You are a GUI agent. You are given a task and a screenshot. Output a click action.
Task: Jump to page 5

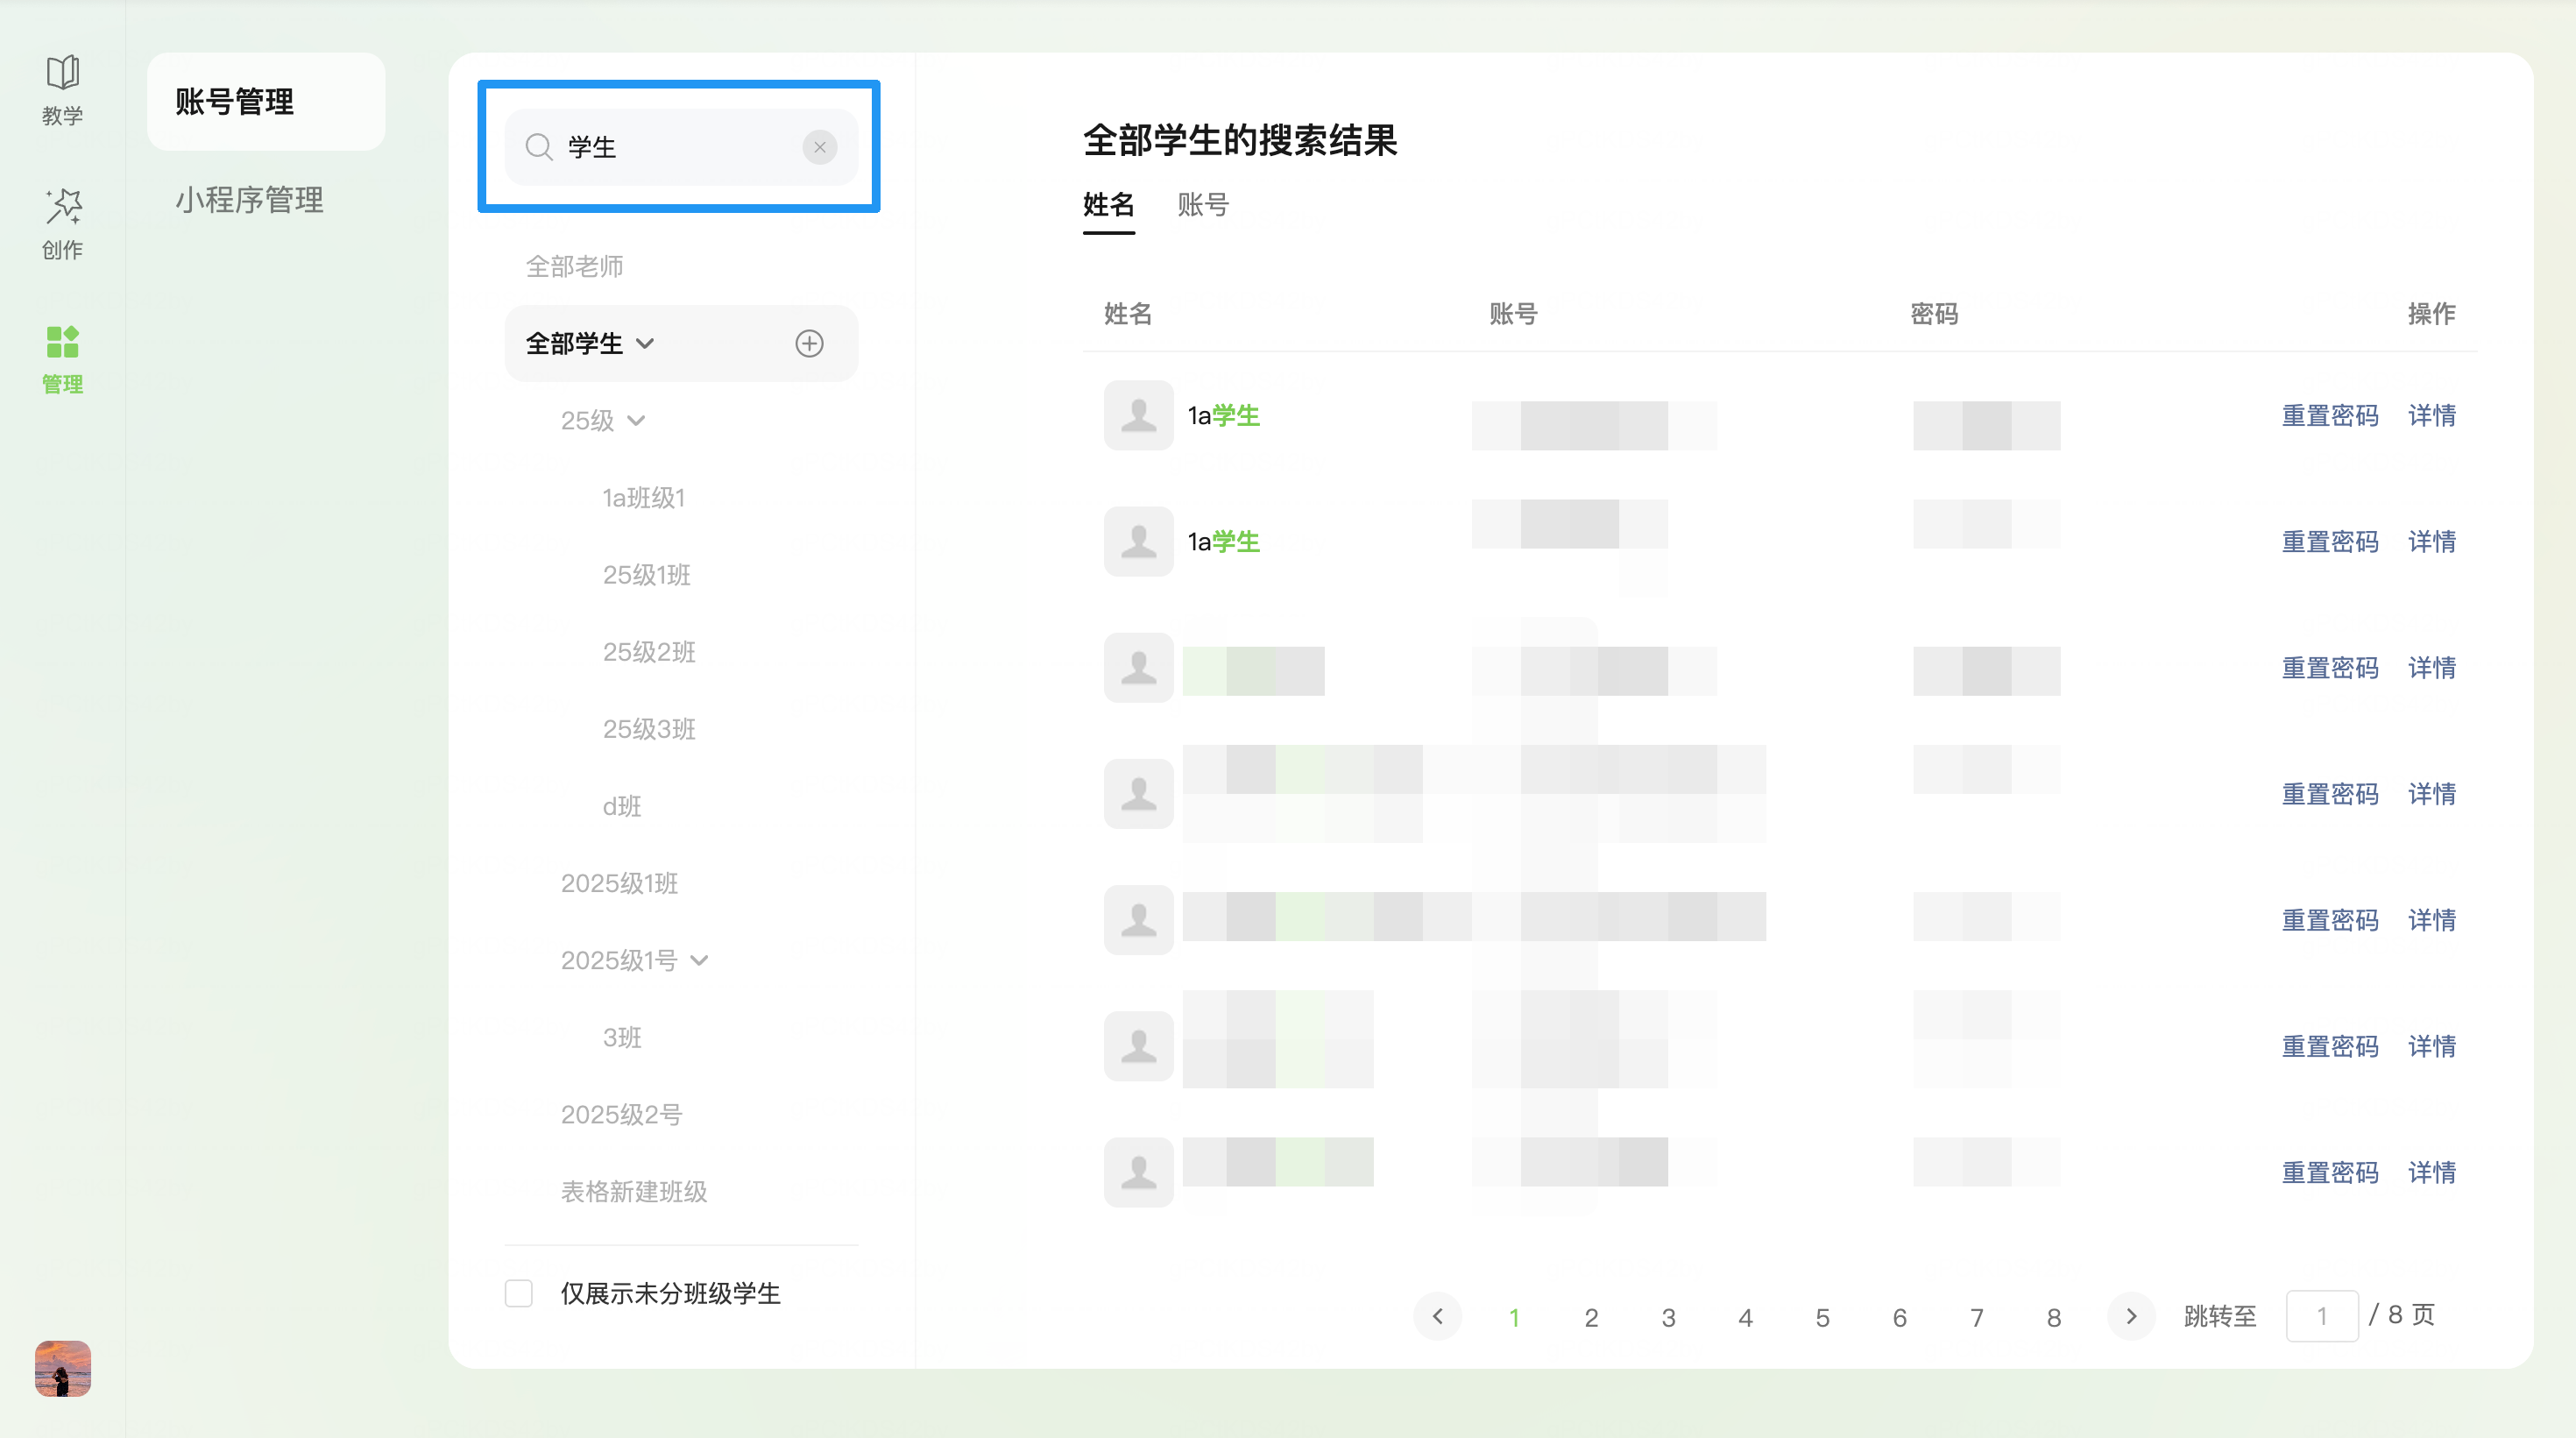1822,1317
